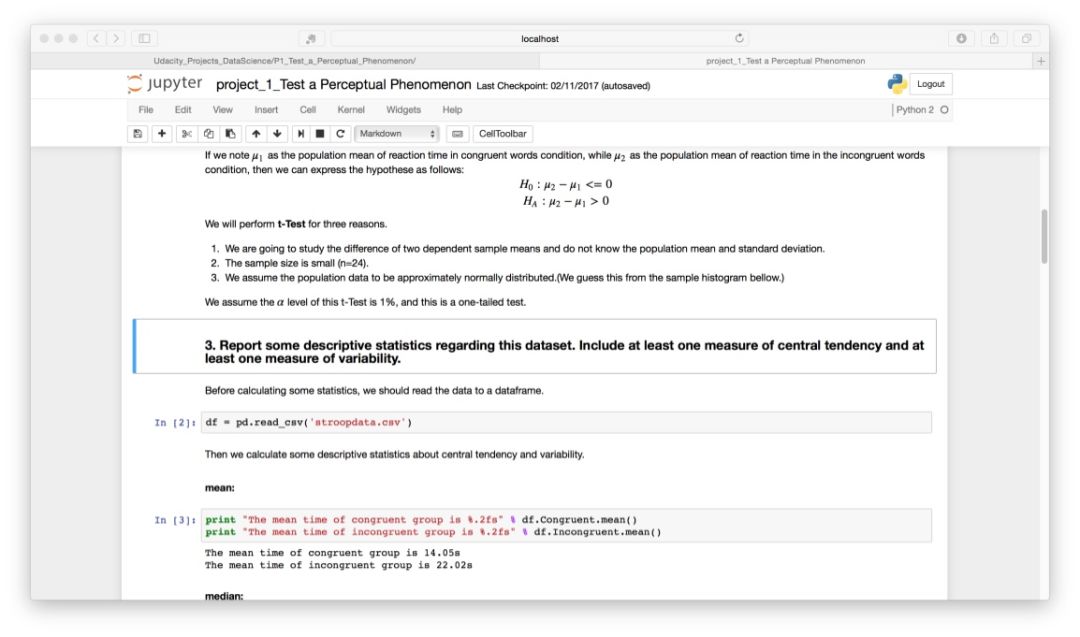Click list item 'We assume the population data'

coord(504,278)
